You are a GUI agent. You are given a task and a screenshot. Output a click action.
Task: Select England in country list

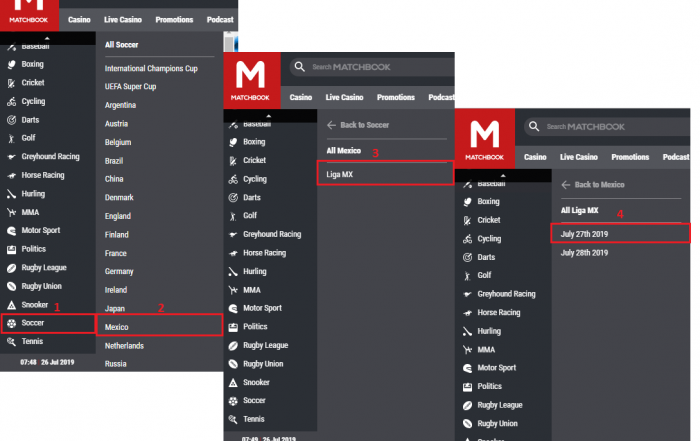pyautogui.click(x=117, y=216)
